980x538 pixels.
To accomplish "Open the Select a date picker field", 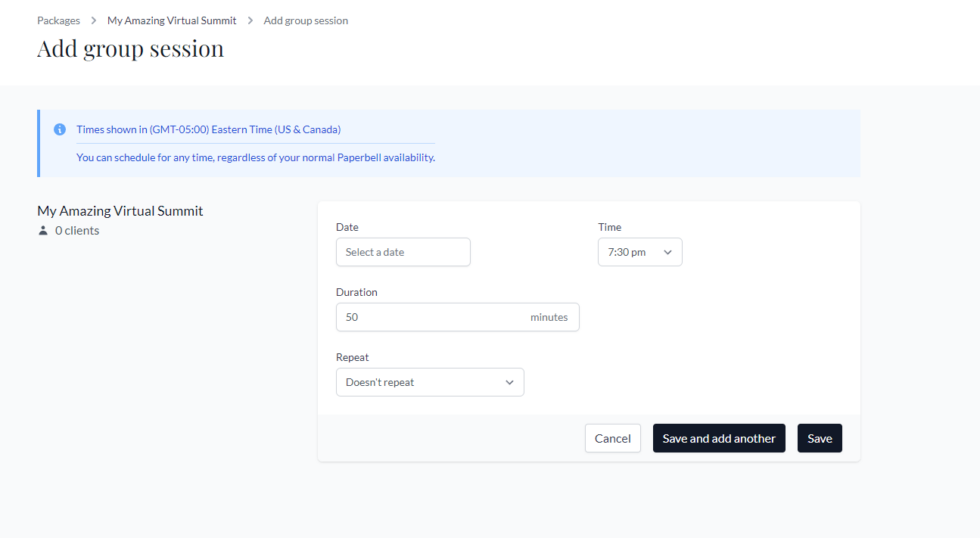I will pyautogui.click(x=403, y=252).
